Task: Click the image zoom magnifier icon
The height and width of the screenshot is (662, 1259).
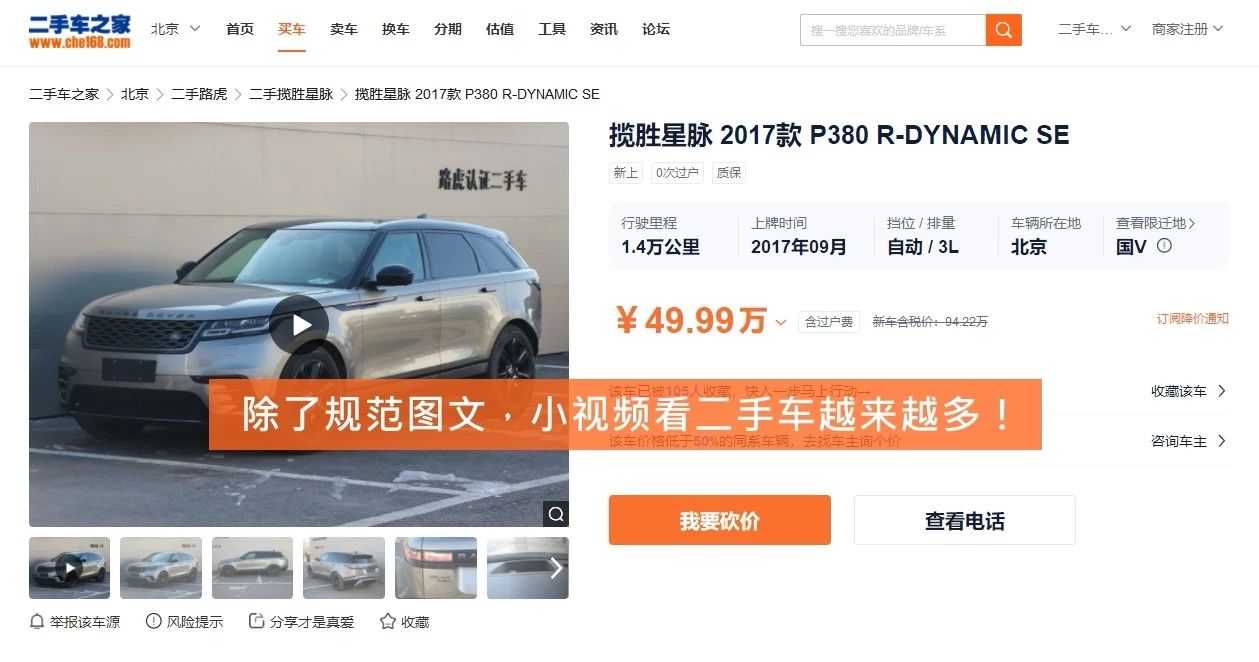Action: tap(556, 514)
